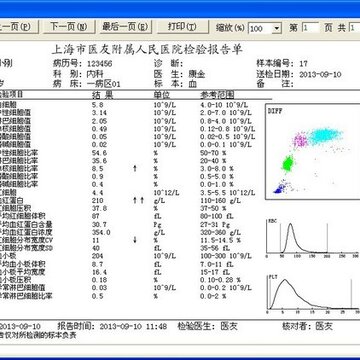Select the reference range 11.5-14.5 %
Viewport: 360px width, 360px height.
pos(220,240)
